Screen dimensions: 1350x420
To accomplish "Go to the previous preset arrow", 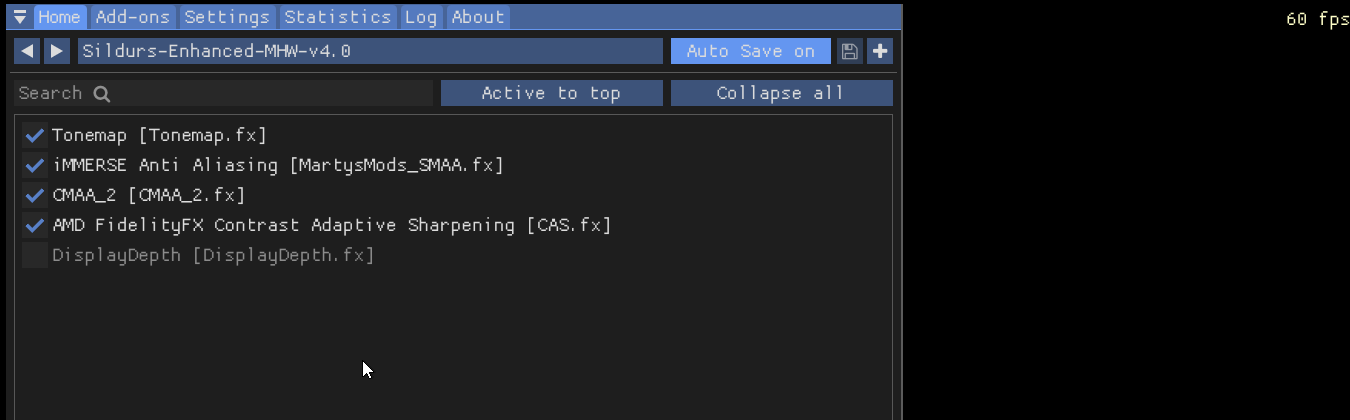I will [27, 51].
